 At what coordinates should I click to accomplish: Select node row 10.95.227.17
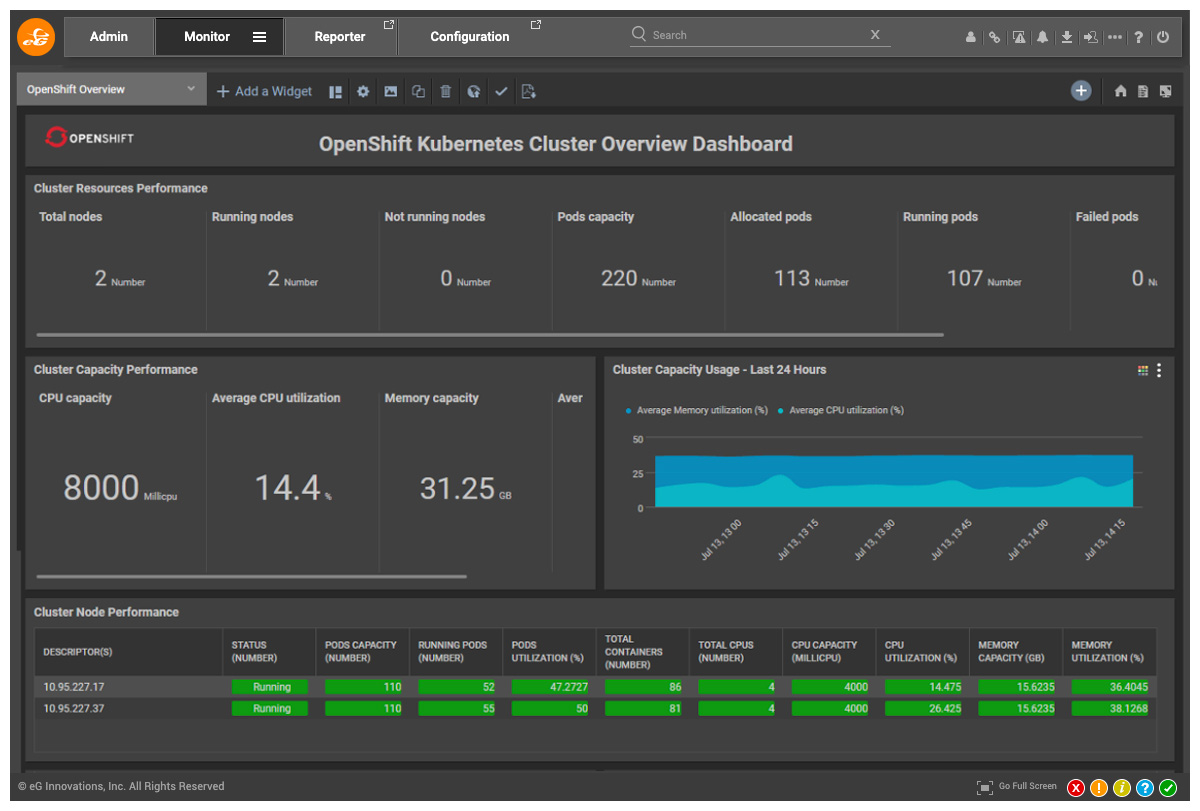click(595, 687)
